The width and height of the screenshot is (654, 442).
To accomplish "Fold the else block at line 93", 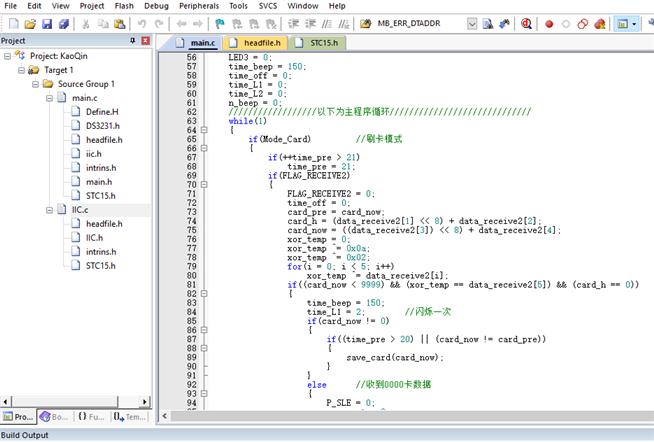I will coord(204,394).
